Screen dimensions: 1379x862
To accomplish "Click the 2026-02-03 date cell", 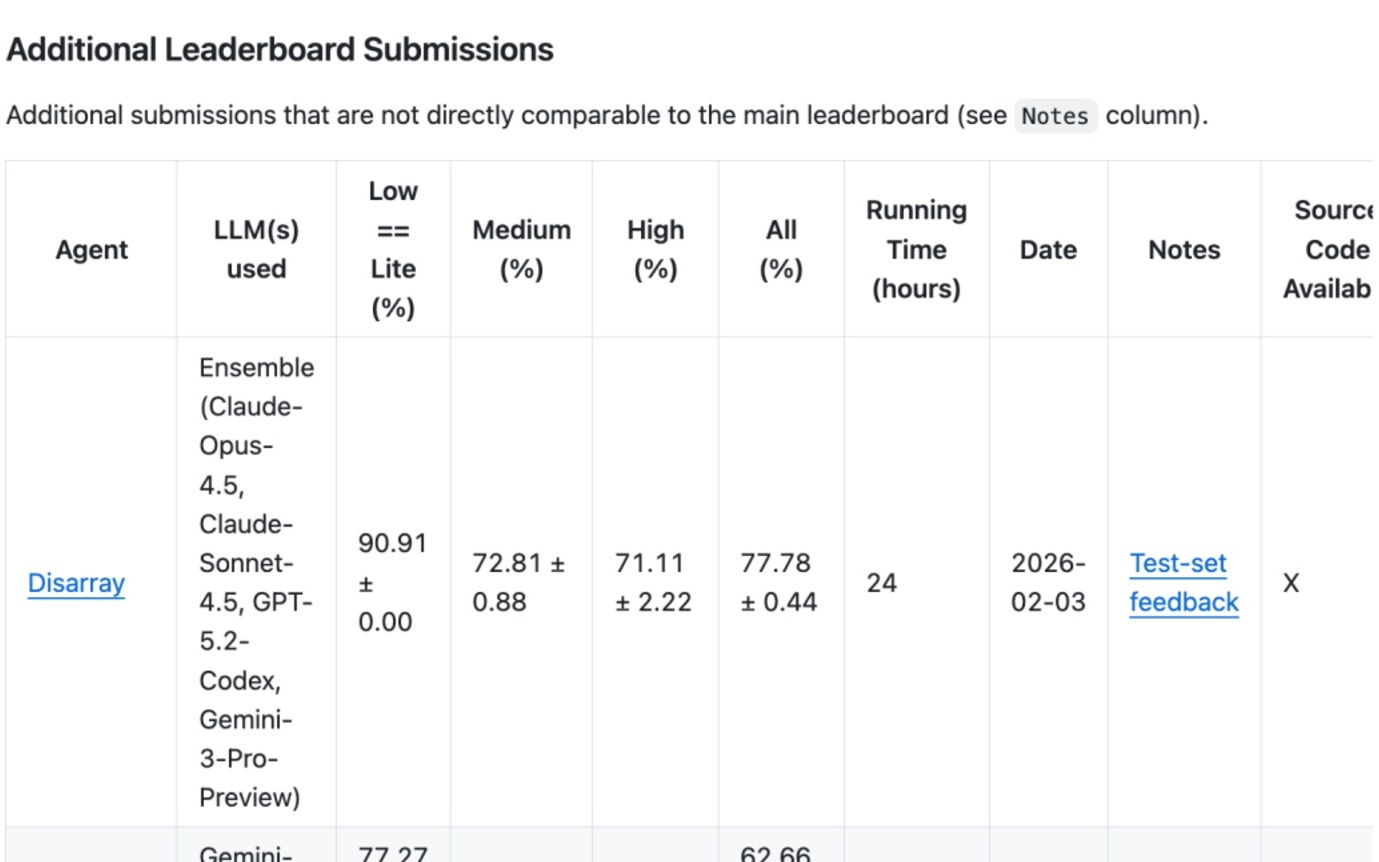I will pyautogui.click(x=1048, y=583).
